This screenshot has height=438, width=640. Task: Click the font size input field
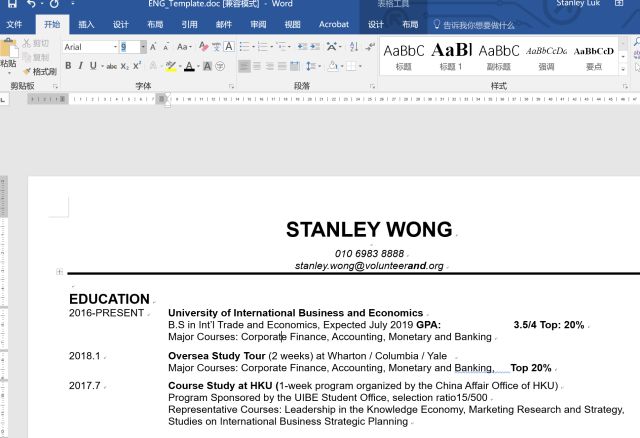[x=130, y=47]
